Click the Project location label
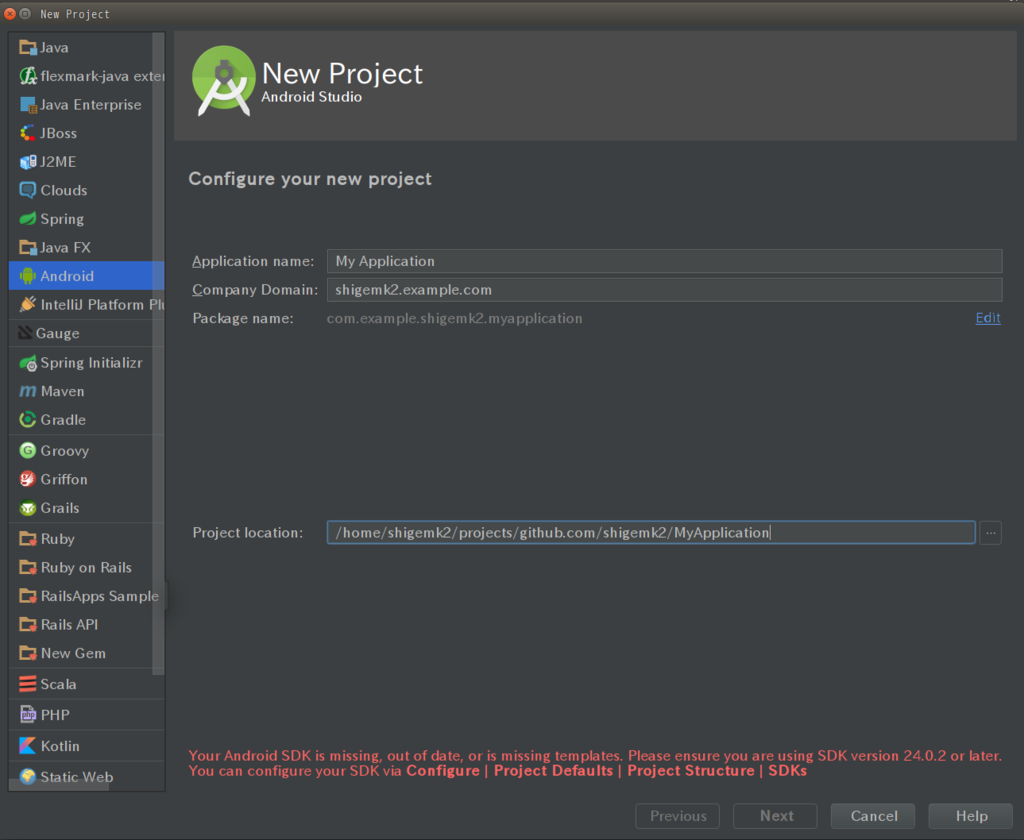The image size is (1024, 840). click(248, 533)
